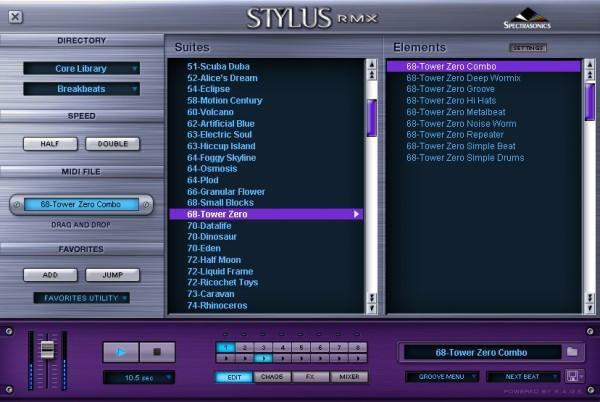
Task: Select part slot 8
Action: click(357, 347)
